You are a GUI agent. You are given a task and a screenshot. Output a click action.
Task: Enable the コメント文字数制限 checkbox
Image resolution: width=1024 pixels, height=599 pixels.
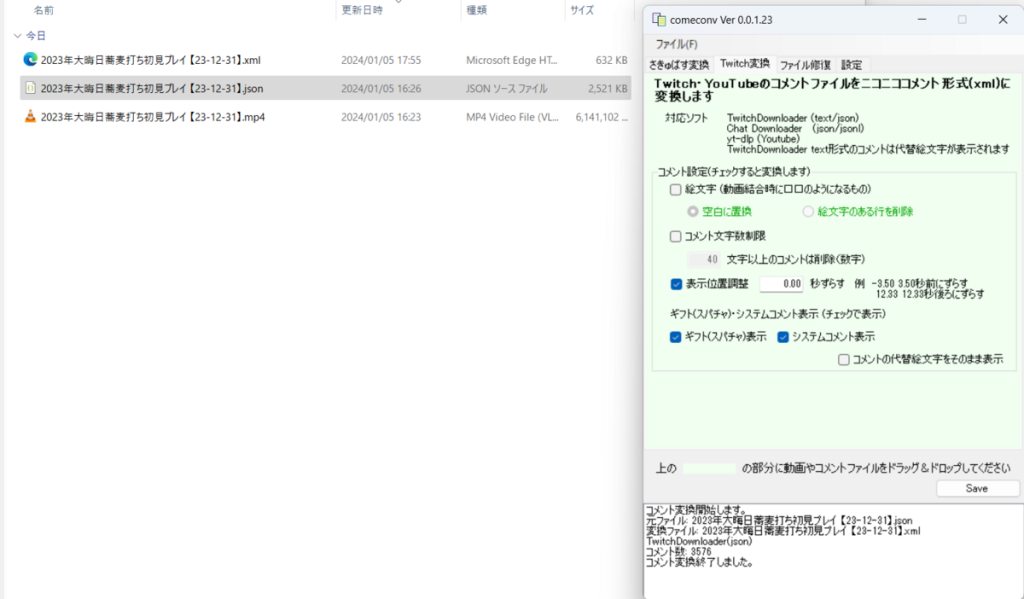tap(676, 237)
